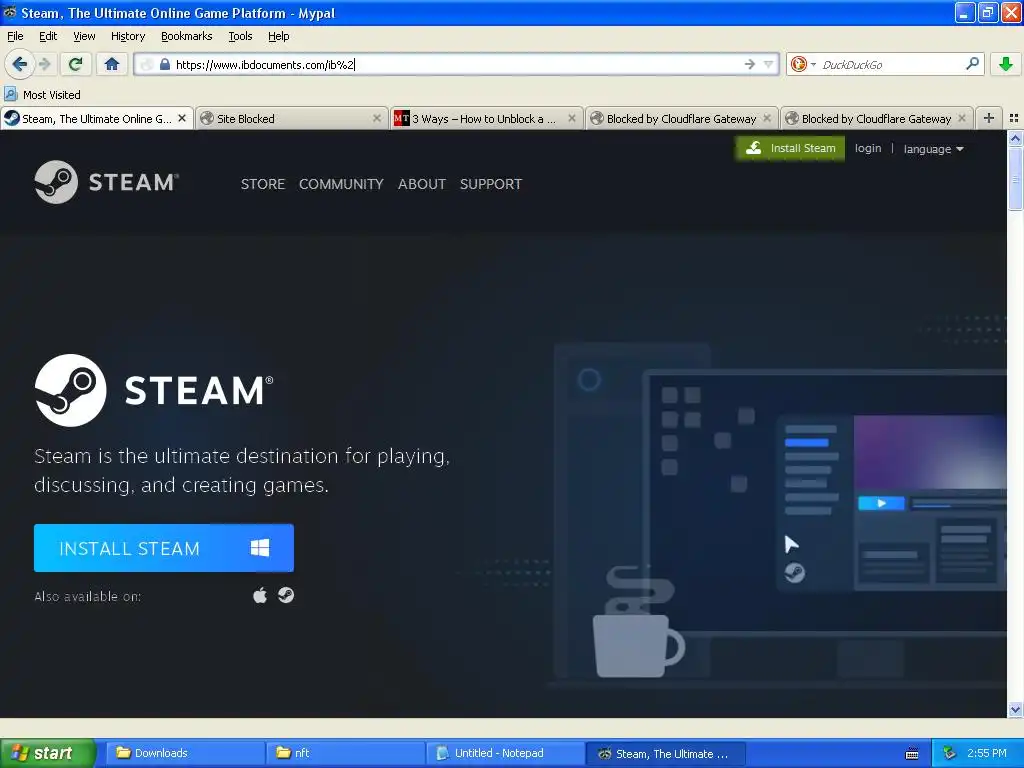This screenshot has height=768, width=1024.
Task: Open the Help menu
Action: (278, 36)
